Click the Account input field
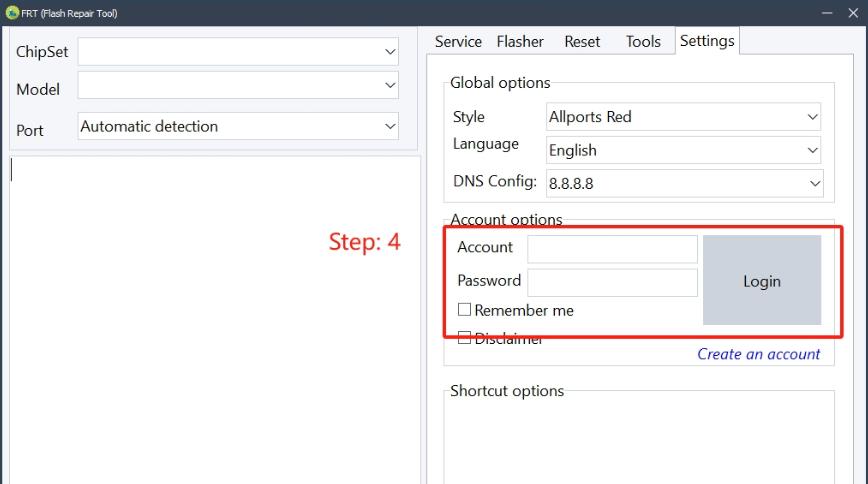 point(612,249)
